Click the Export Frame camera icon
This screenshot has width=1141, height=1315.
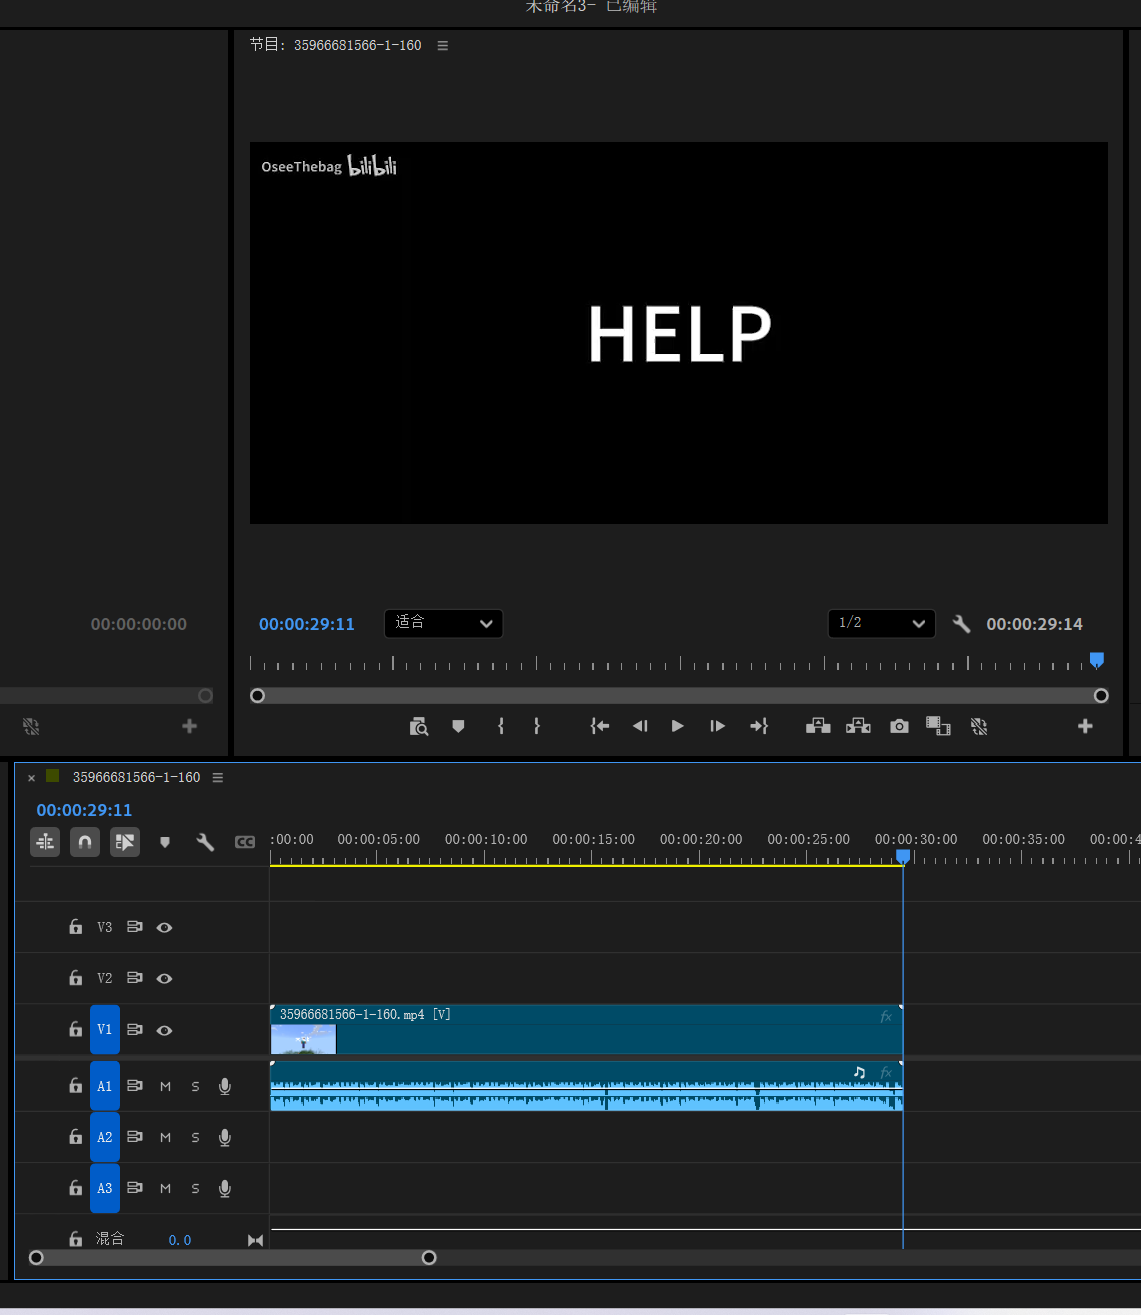[900, 726]
